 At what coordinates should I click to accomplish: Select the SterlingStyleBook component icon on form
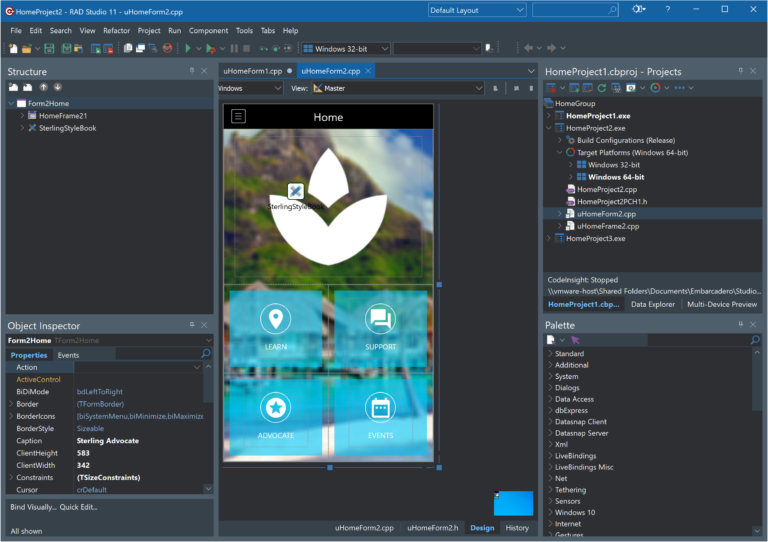pos(296,191)
